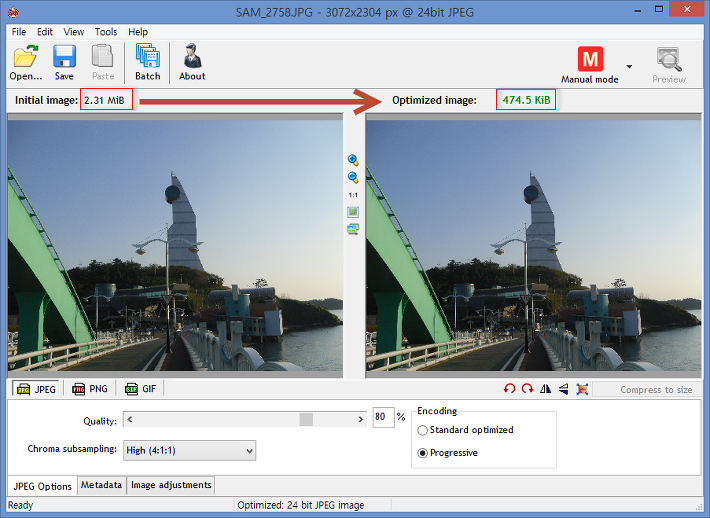Fit image to window icon
The width and height of the screenshot is (710, 518).
(353, 212)
